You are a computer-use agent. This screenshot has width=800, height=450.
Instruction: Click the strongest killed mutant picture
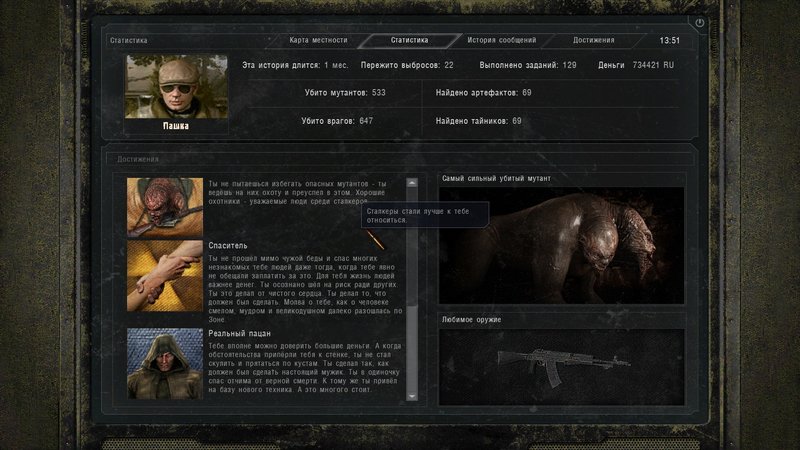coord(562,245)
